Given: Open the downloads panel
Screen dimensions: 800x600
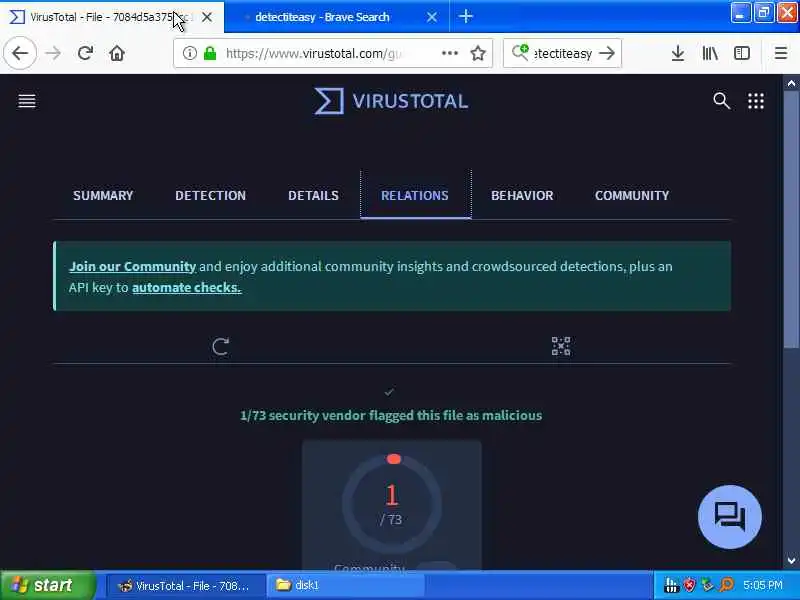Looking at the screenshot, I should 678,53.
